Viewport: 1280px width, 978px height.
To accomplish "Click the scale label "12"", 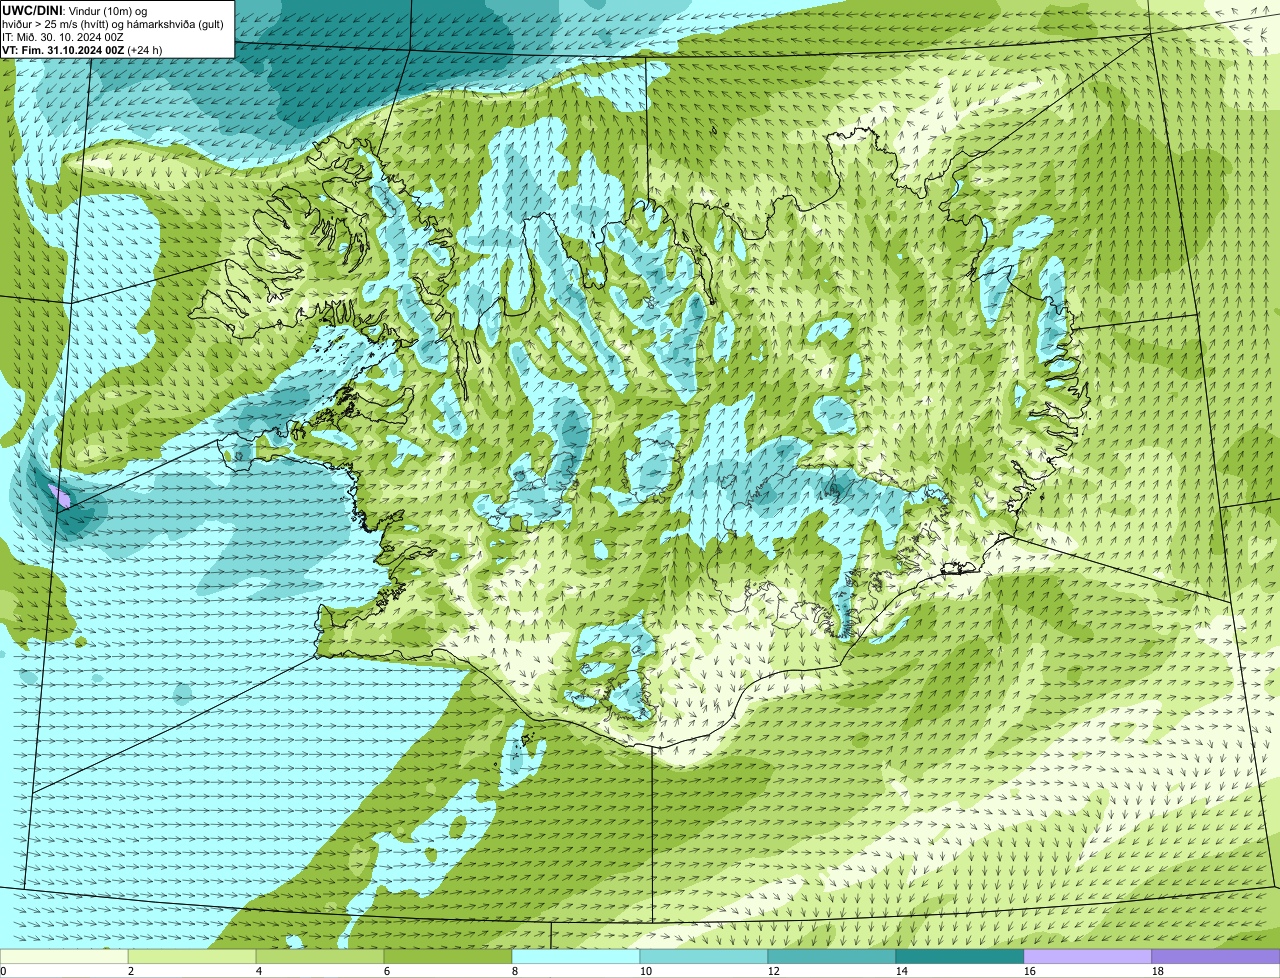I will point(774,971).
